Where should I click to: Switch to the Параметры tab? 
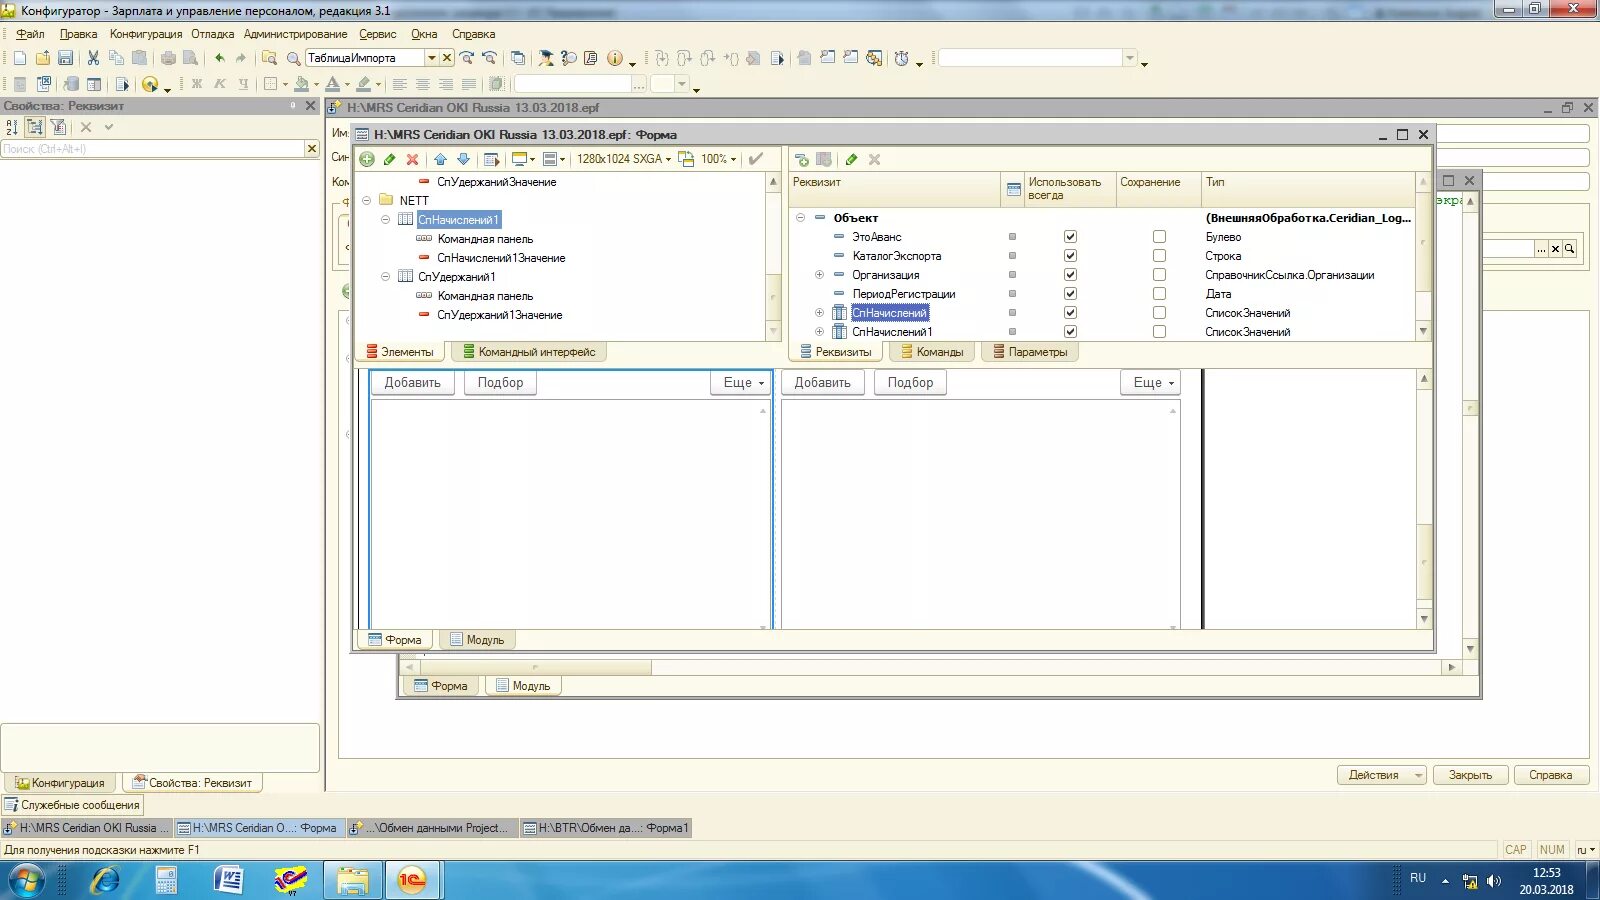(x=1030, y=352)
